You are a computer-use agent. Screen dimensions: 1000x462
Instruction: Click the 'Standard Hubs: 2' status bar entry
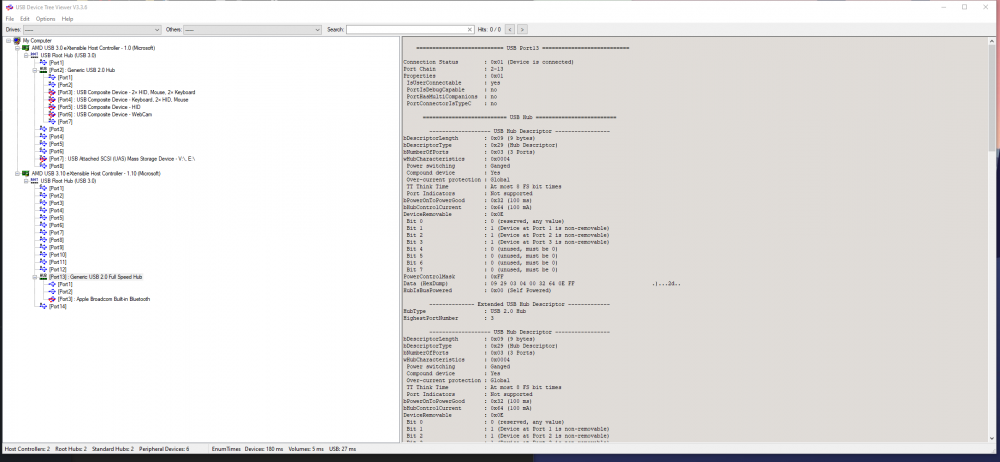(x=113, y=449)
